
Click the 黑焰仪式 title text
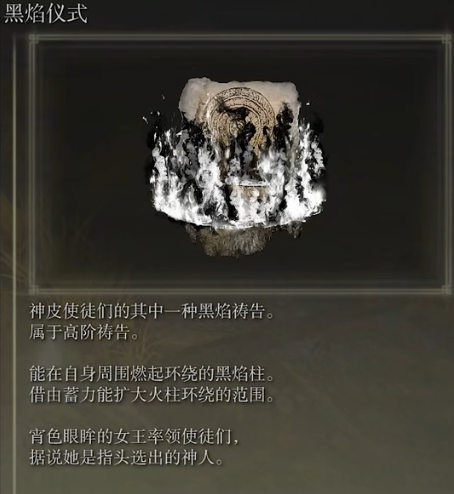point(46,13)
